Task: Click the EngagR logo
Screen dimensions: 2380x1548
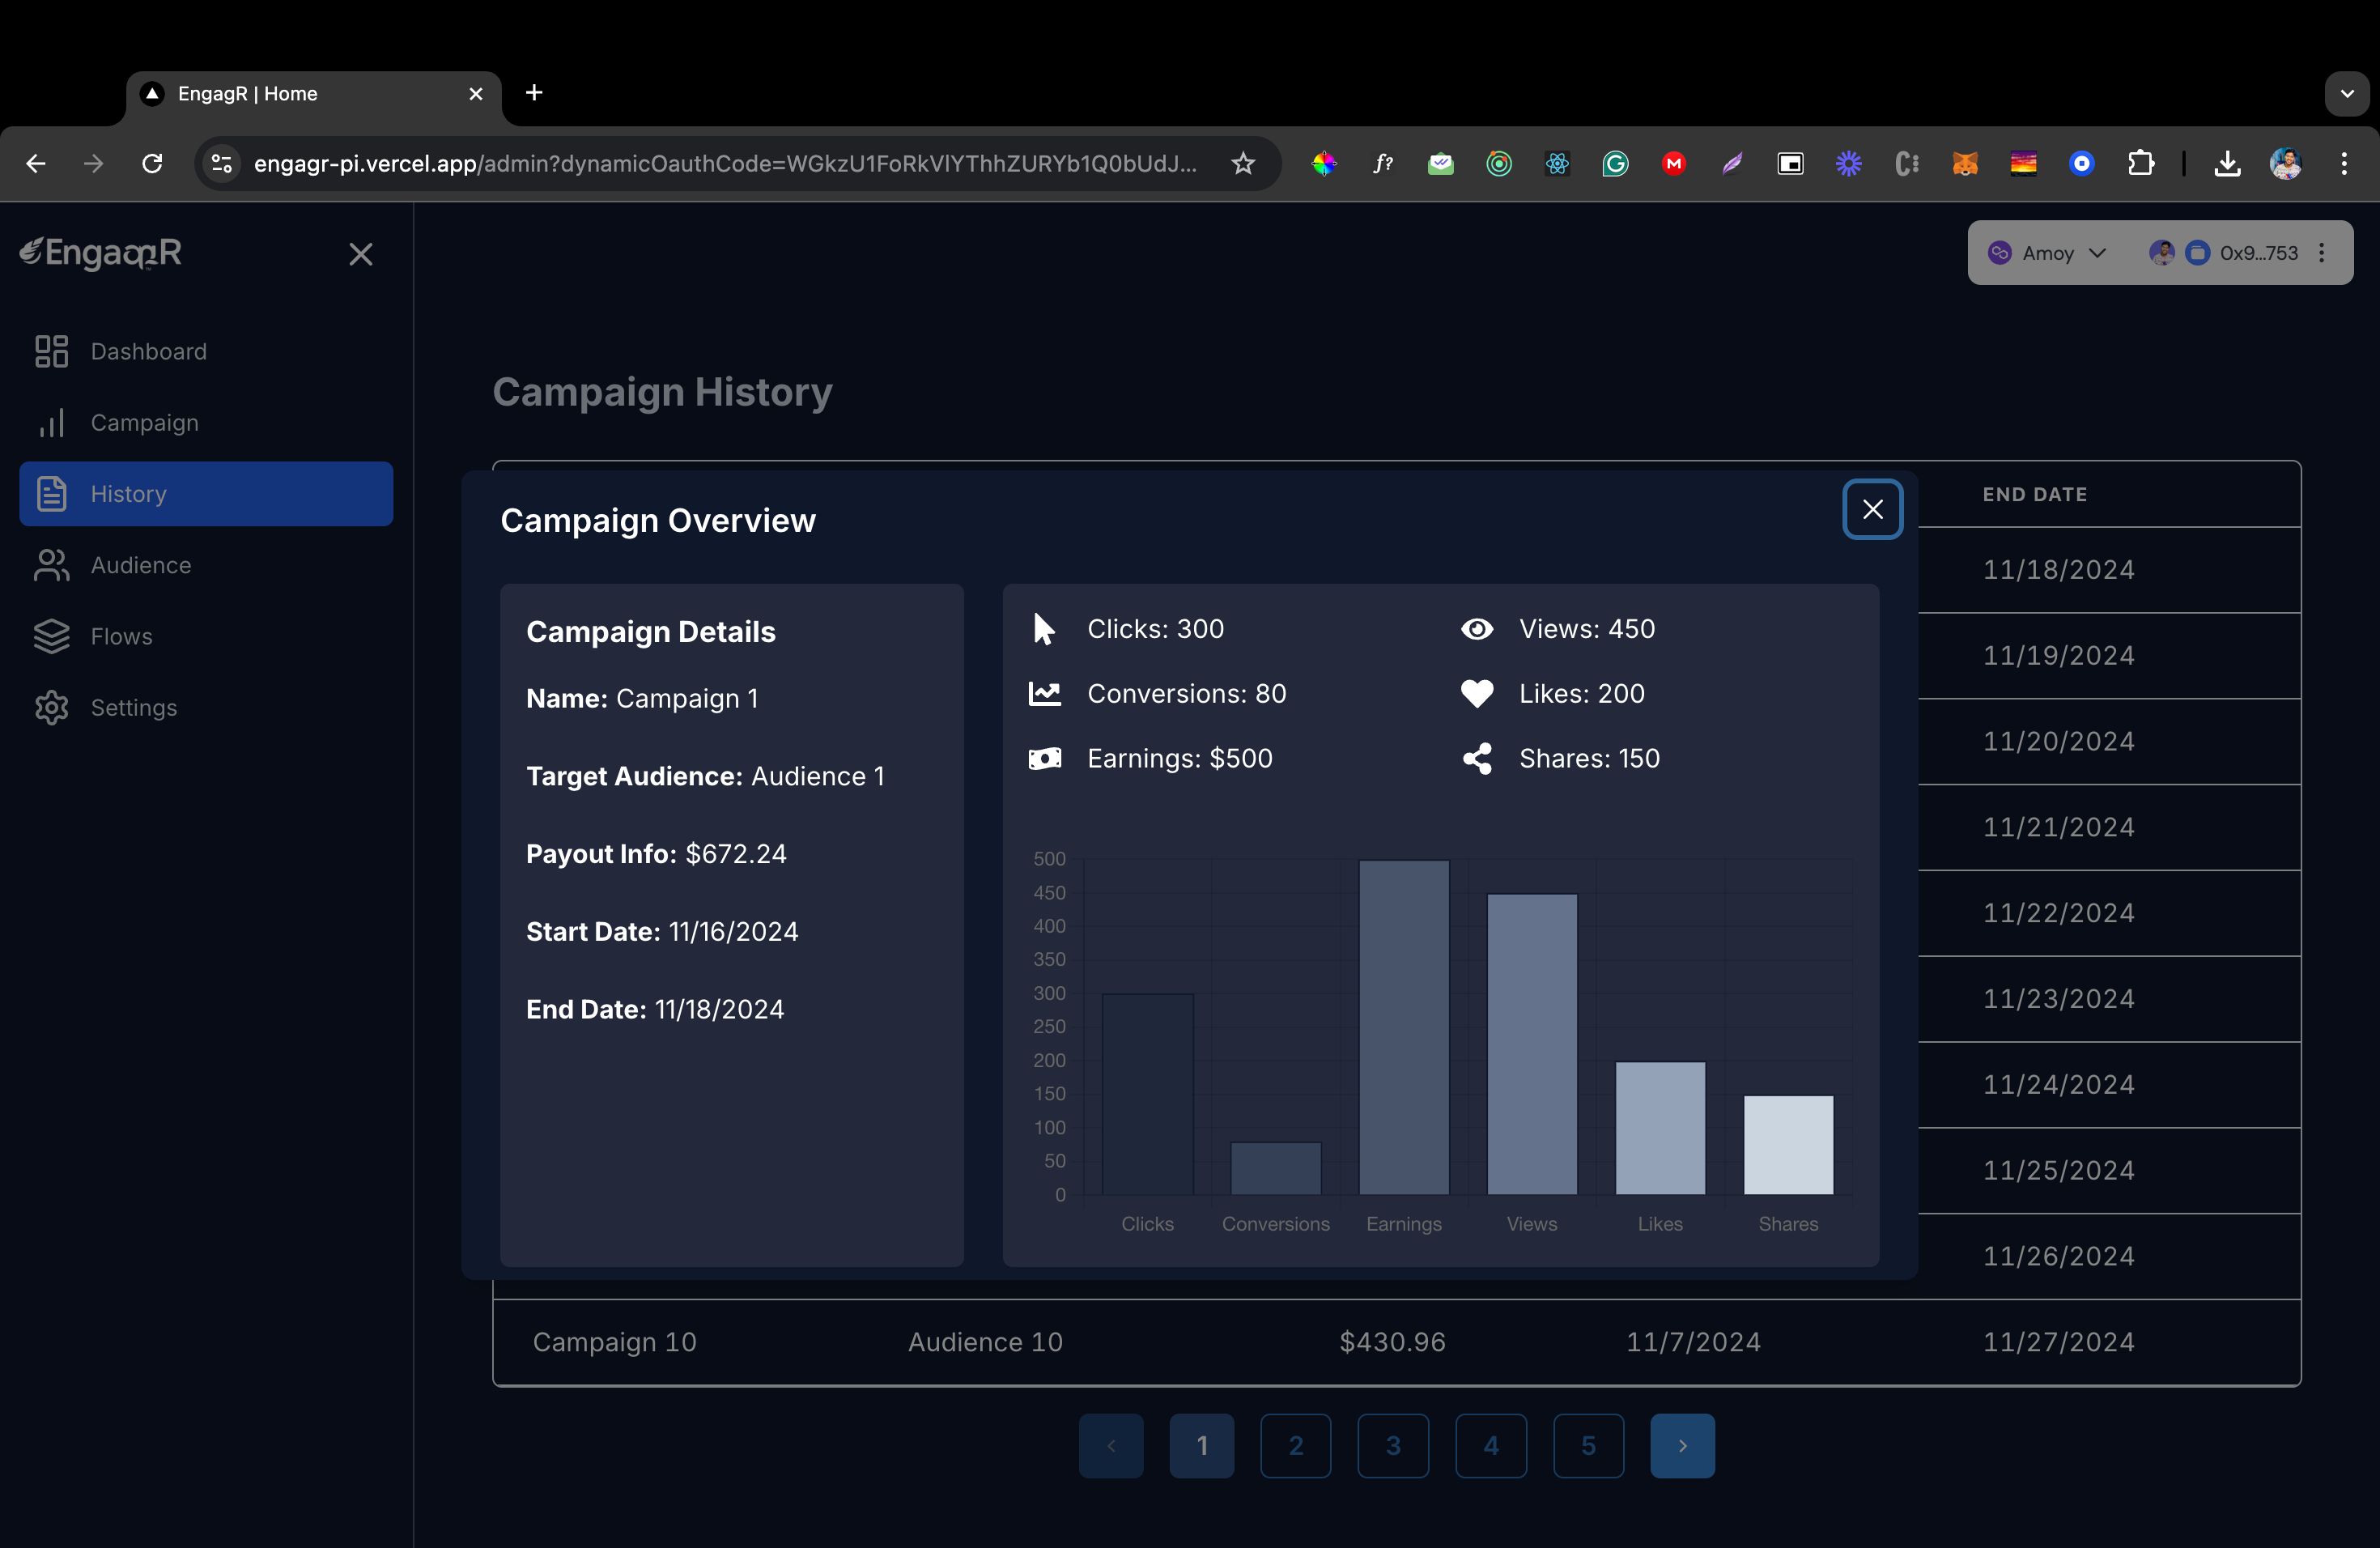Action: 101,253
